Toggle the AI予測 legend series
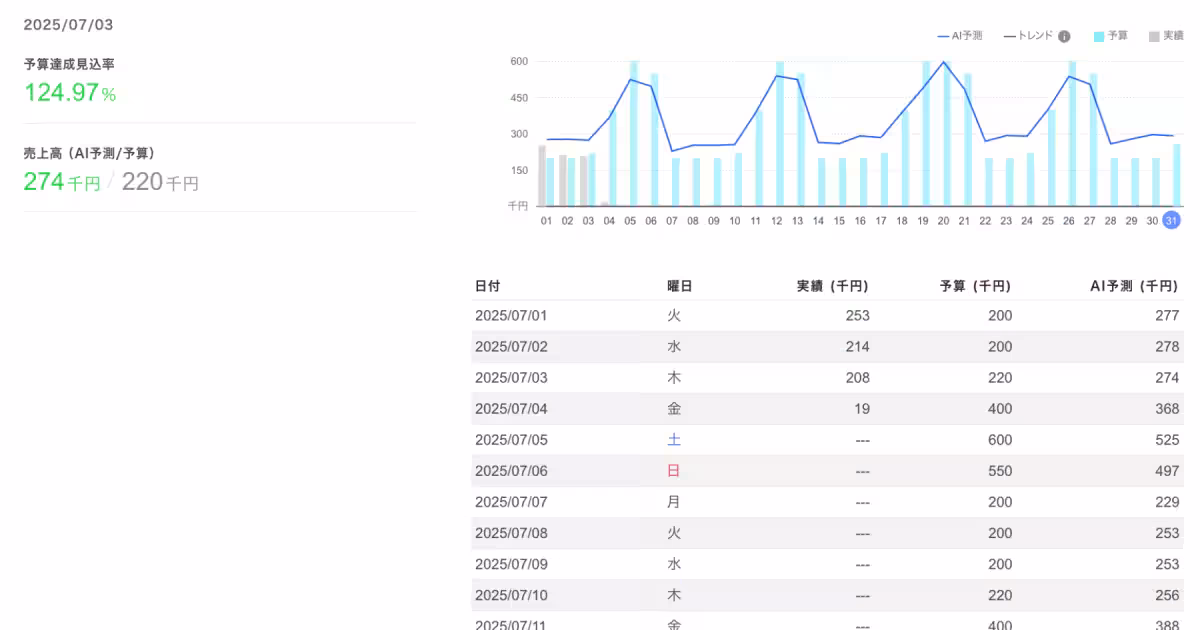The width and height of the screenshot is (1200, 630). (960, 36)
